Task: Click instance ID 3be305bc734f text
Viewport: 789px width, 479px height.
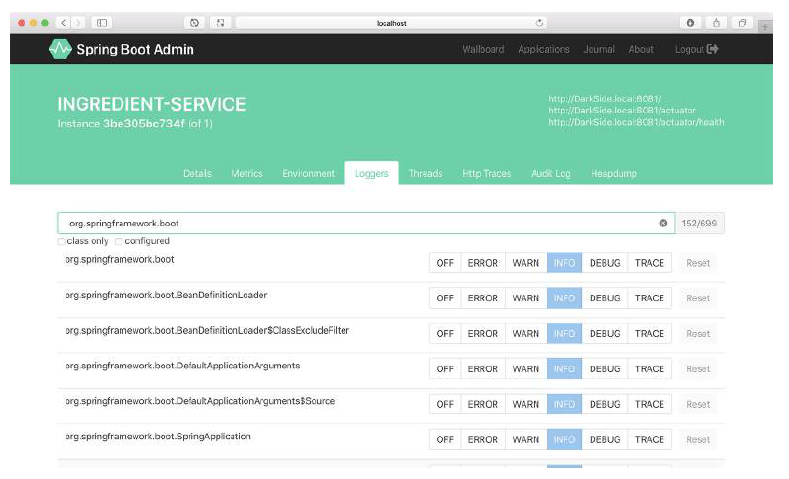Action: (x=144, y=124)
